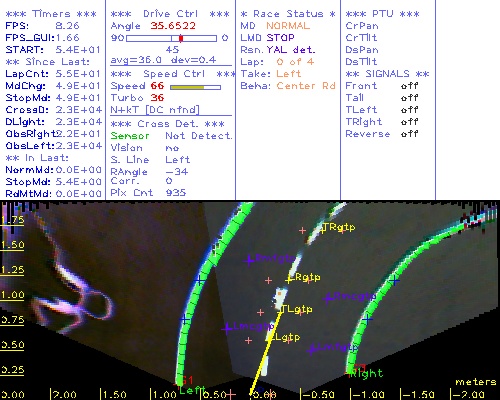Click the red steering angle slider indicator
This screenshot has height=400, width=500.
[181, 38]
